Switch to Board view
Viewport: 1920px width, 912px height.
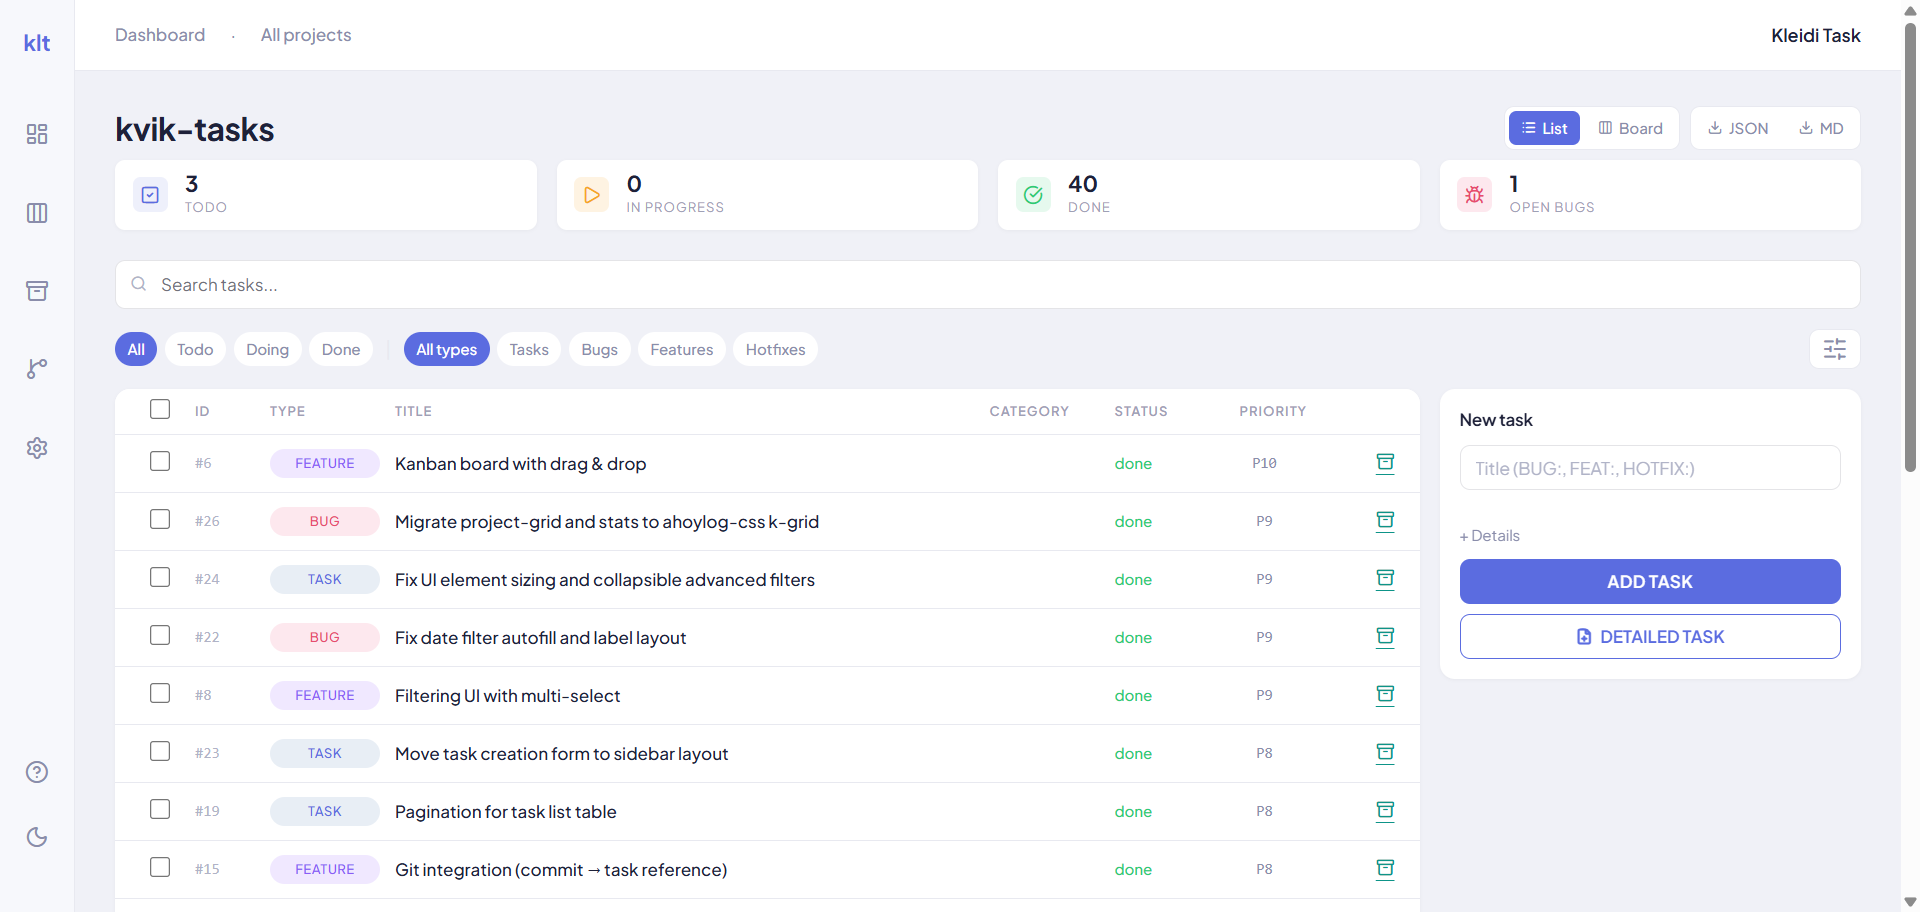1630,128
